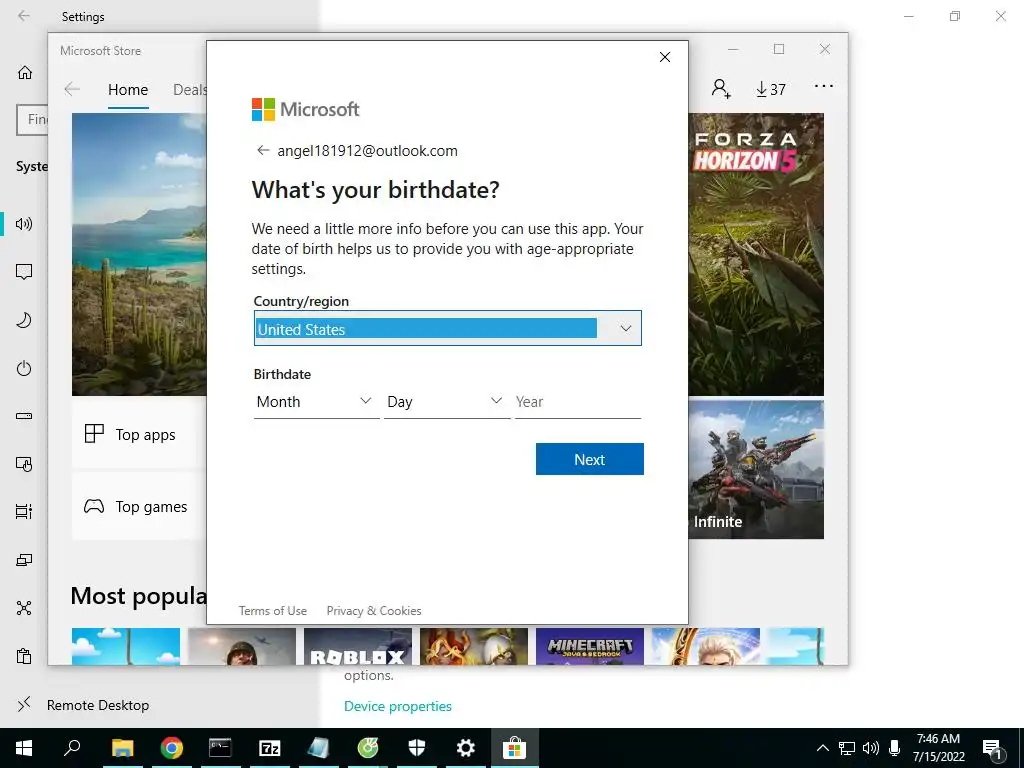Click the Year input field
Screen dimensions: 1024x768
point(578,402)
